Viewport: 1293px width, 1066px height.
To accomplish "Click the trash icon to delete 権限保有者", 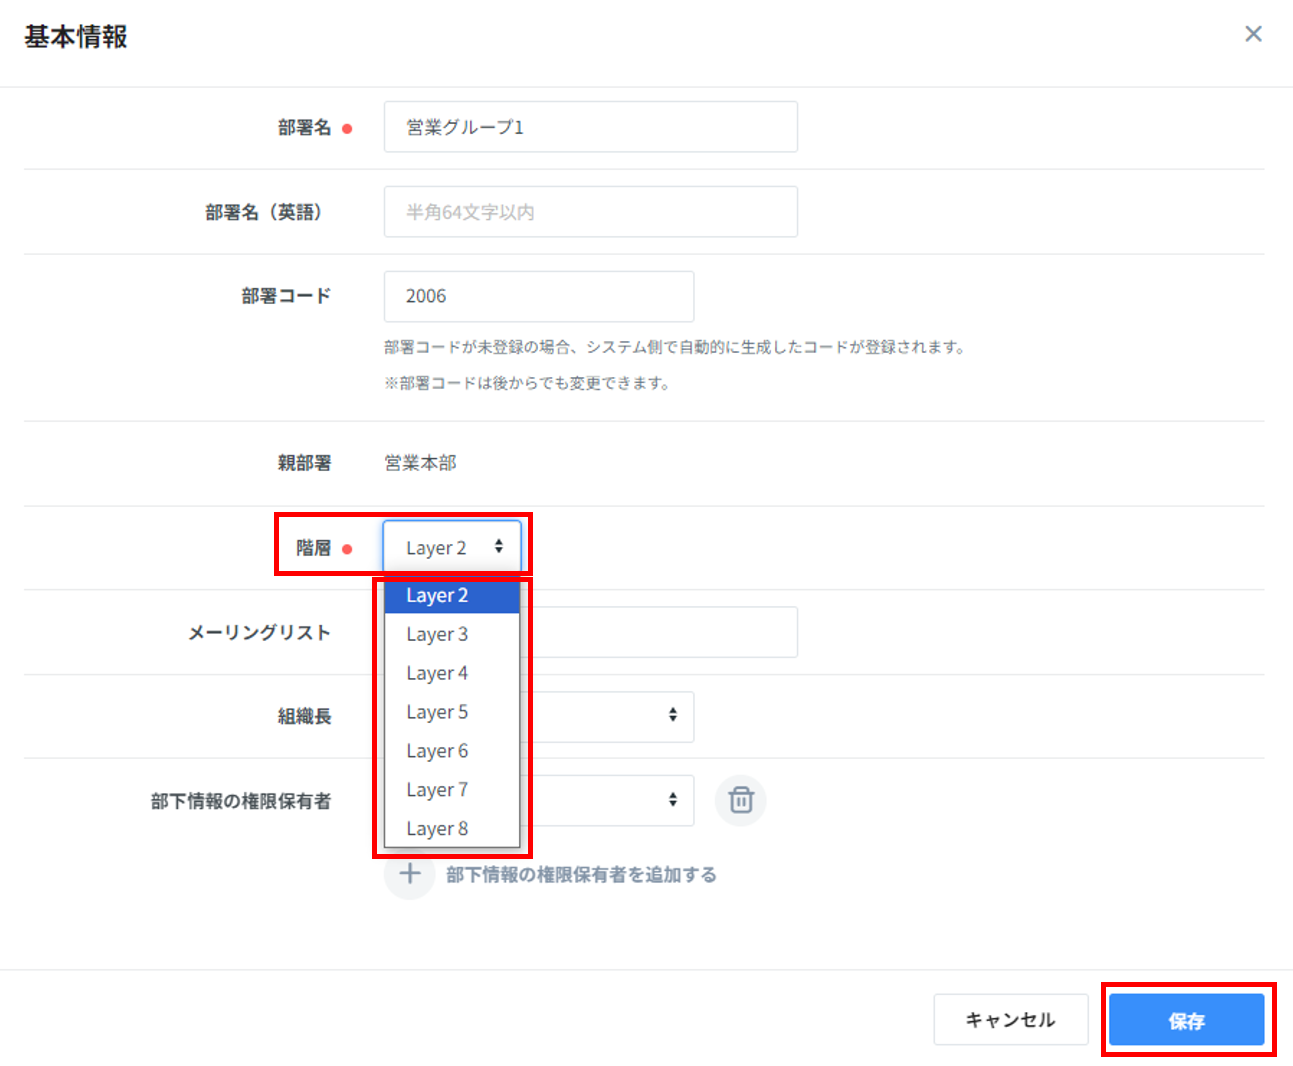I will 740,800.
